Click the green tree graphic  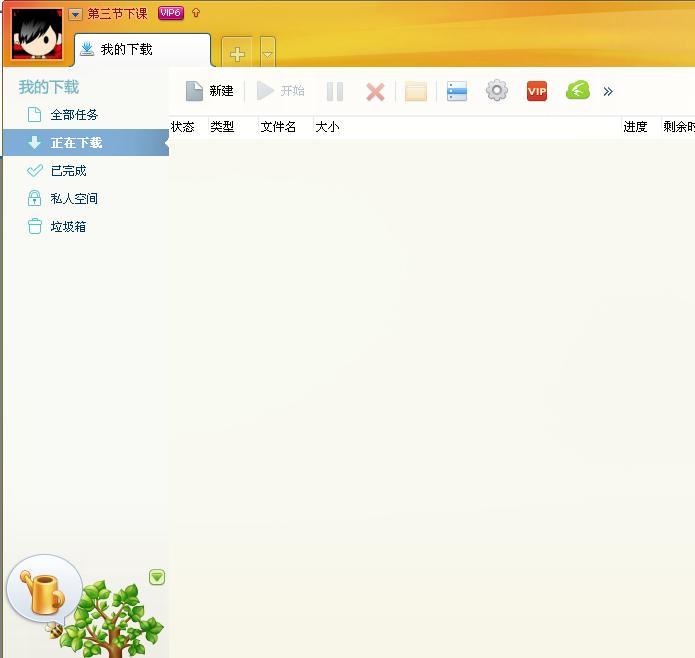tap(113, 620)
